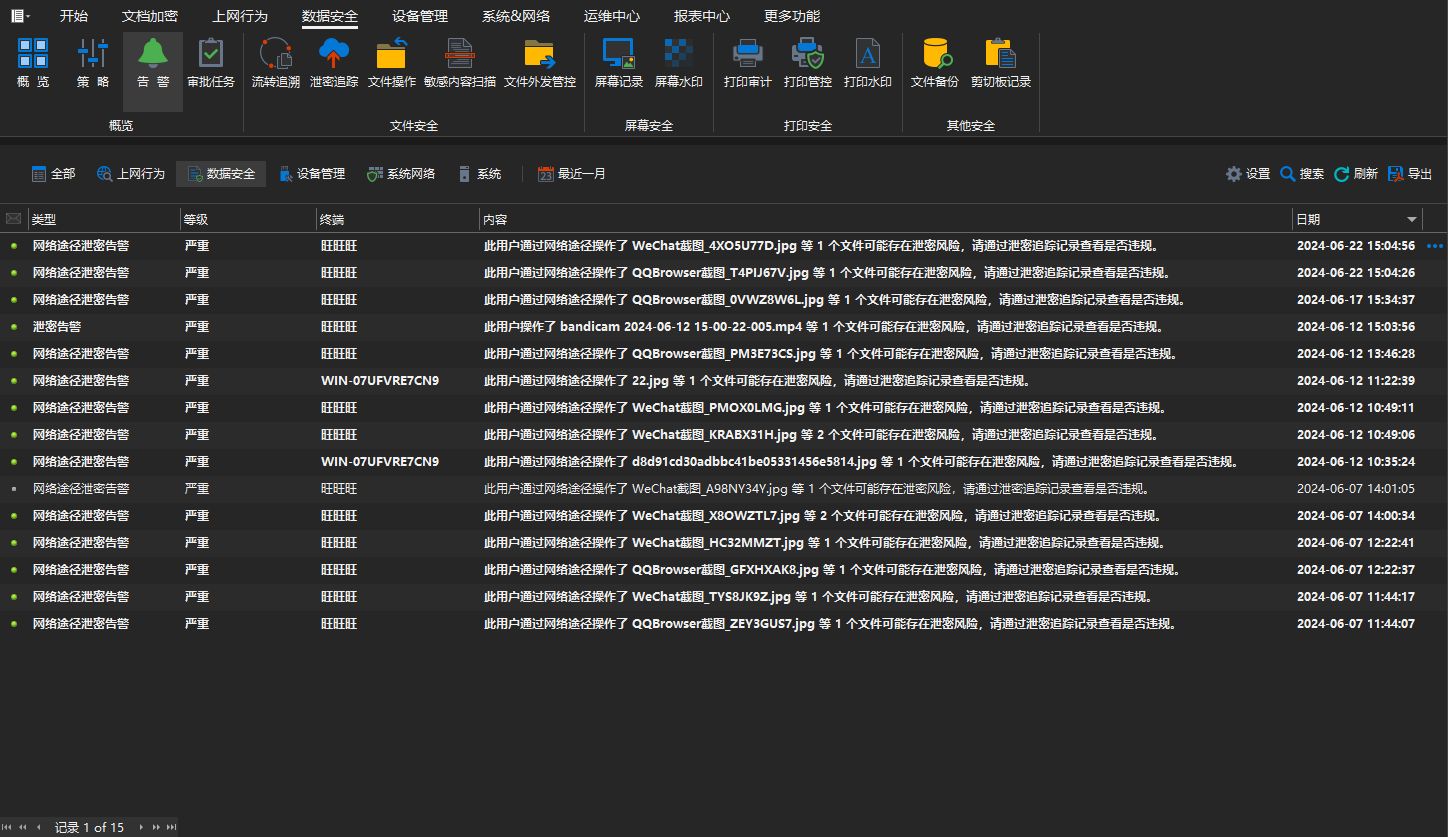Open the 策略 policy settings icon
The height and width of the screenshot is (837, 1448).
93,63
